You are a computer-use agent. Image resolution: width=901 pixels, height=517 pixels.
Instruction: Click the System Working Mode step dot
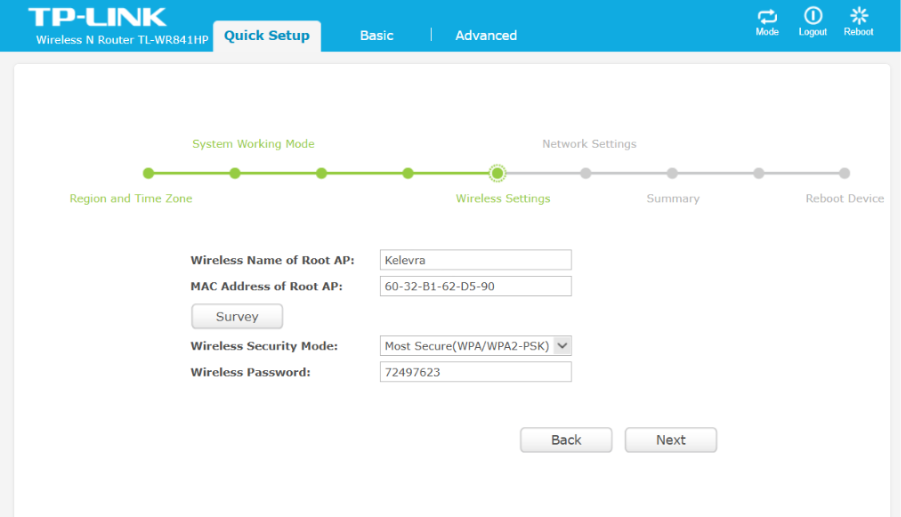point(235,173)
